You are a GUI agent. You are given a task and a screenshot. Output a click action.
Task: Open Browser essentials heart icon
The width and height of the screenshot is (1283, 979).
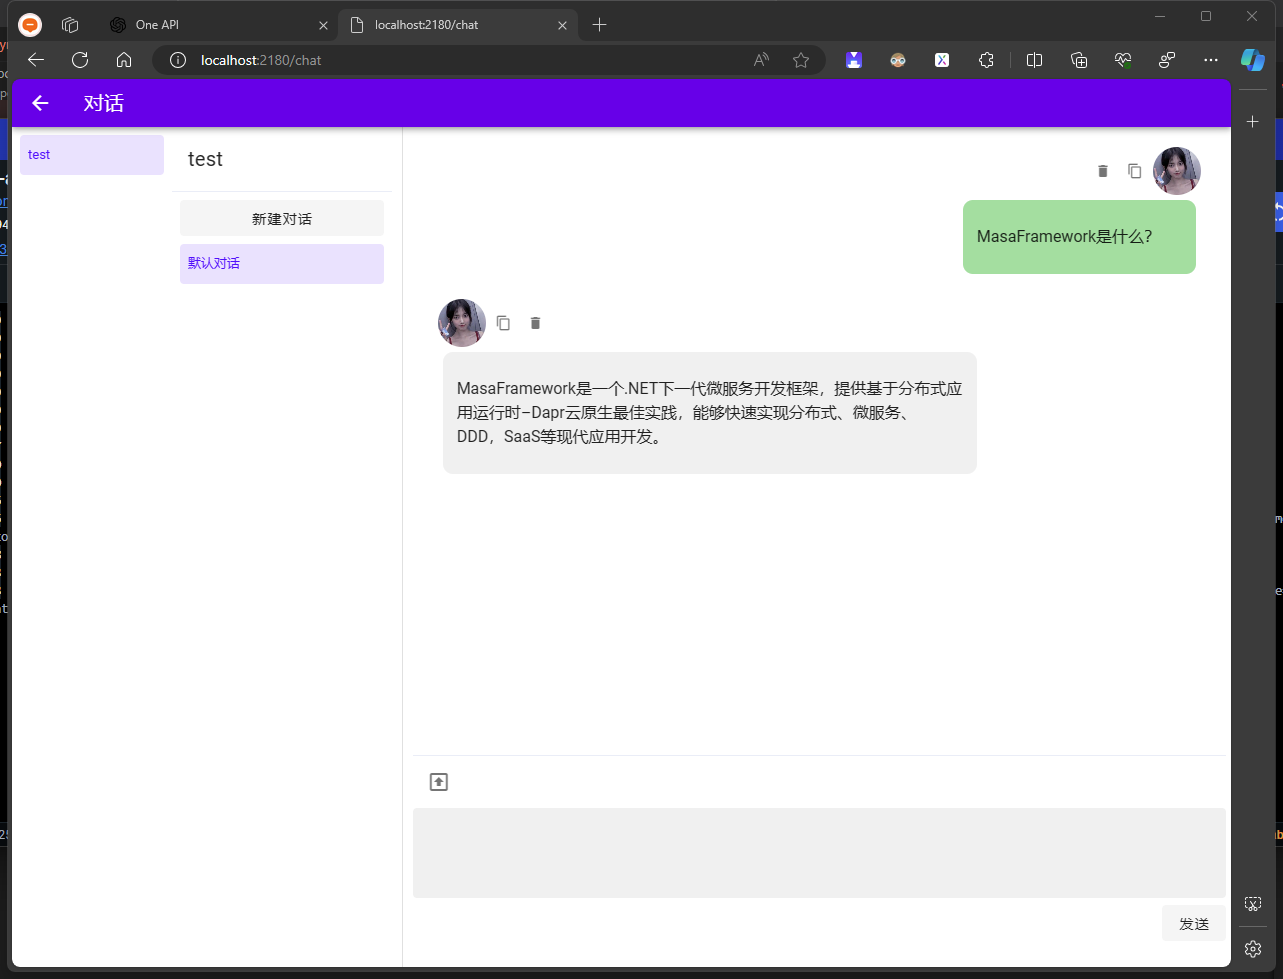pyautogui.click(x=1123, y=60)
